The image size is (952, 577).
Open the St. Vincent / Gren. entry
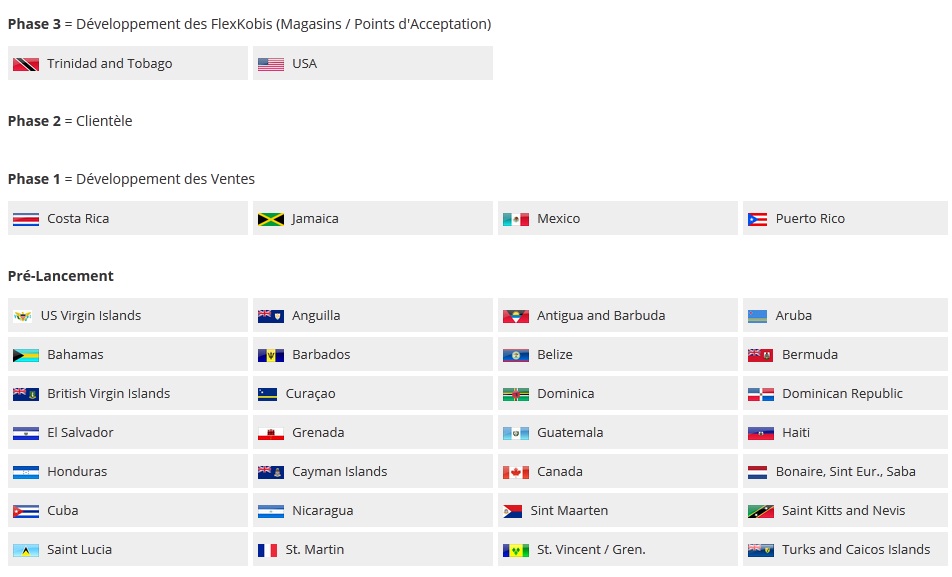click(x=617, y=549)
